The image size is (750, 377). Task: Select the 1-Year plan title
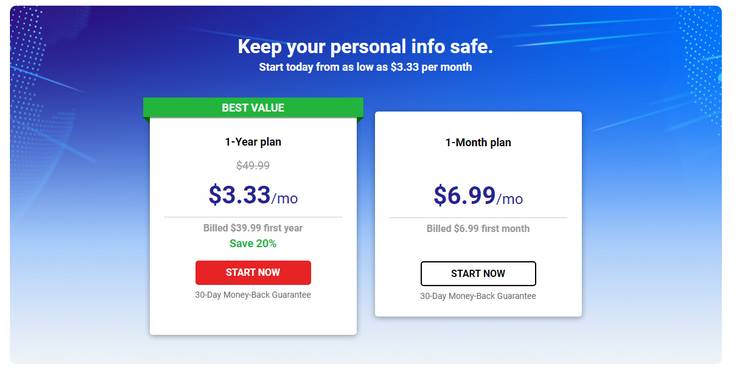point(253,142)
